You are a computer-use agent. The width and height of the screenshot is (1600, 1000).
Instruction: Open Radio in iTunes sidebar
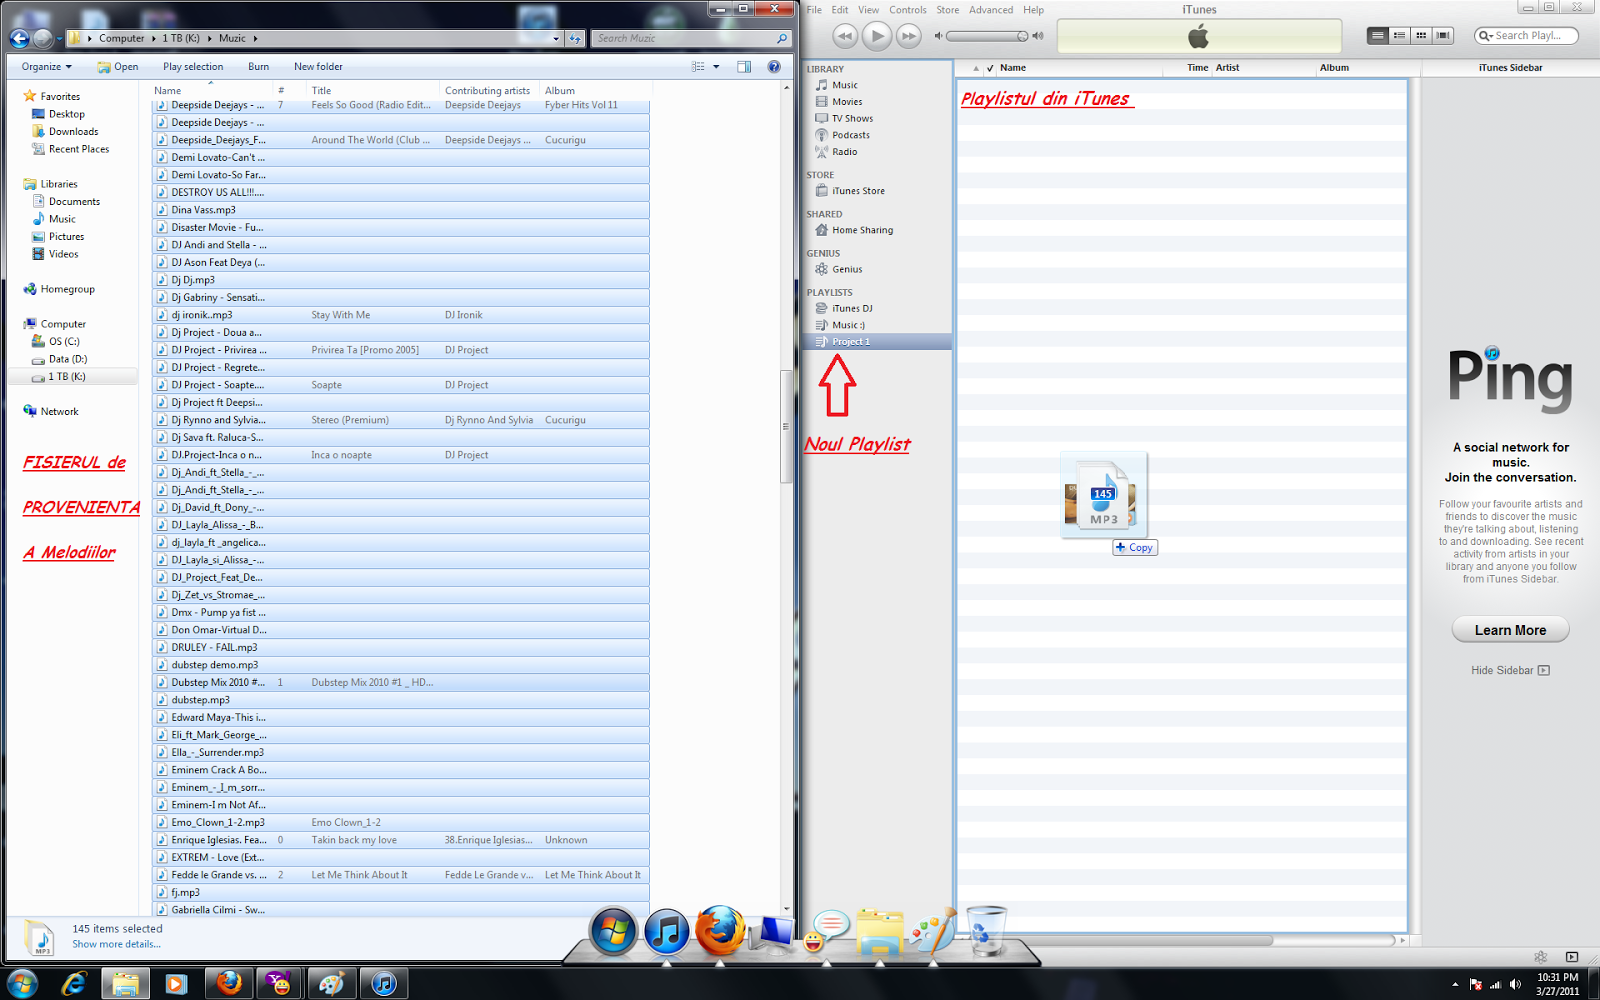coord(844,152)
